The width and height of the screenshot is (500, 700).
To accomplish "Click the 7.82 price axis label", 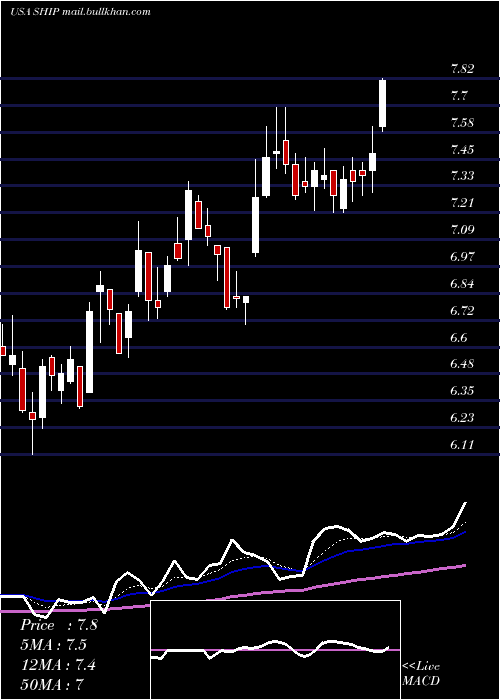I will pyautogui.click(x=462, y=69).
